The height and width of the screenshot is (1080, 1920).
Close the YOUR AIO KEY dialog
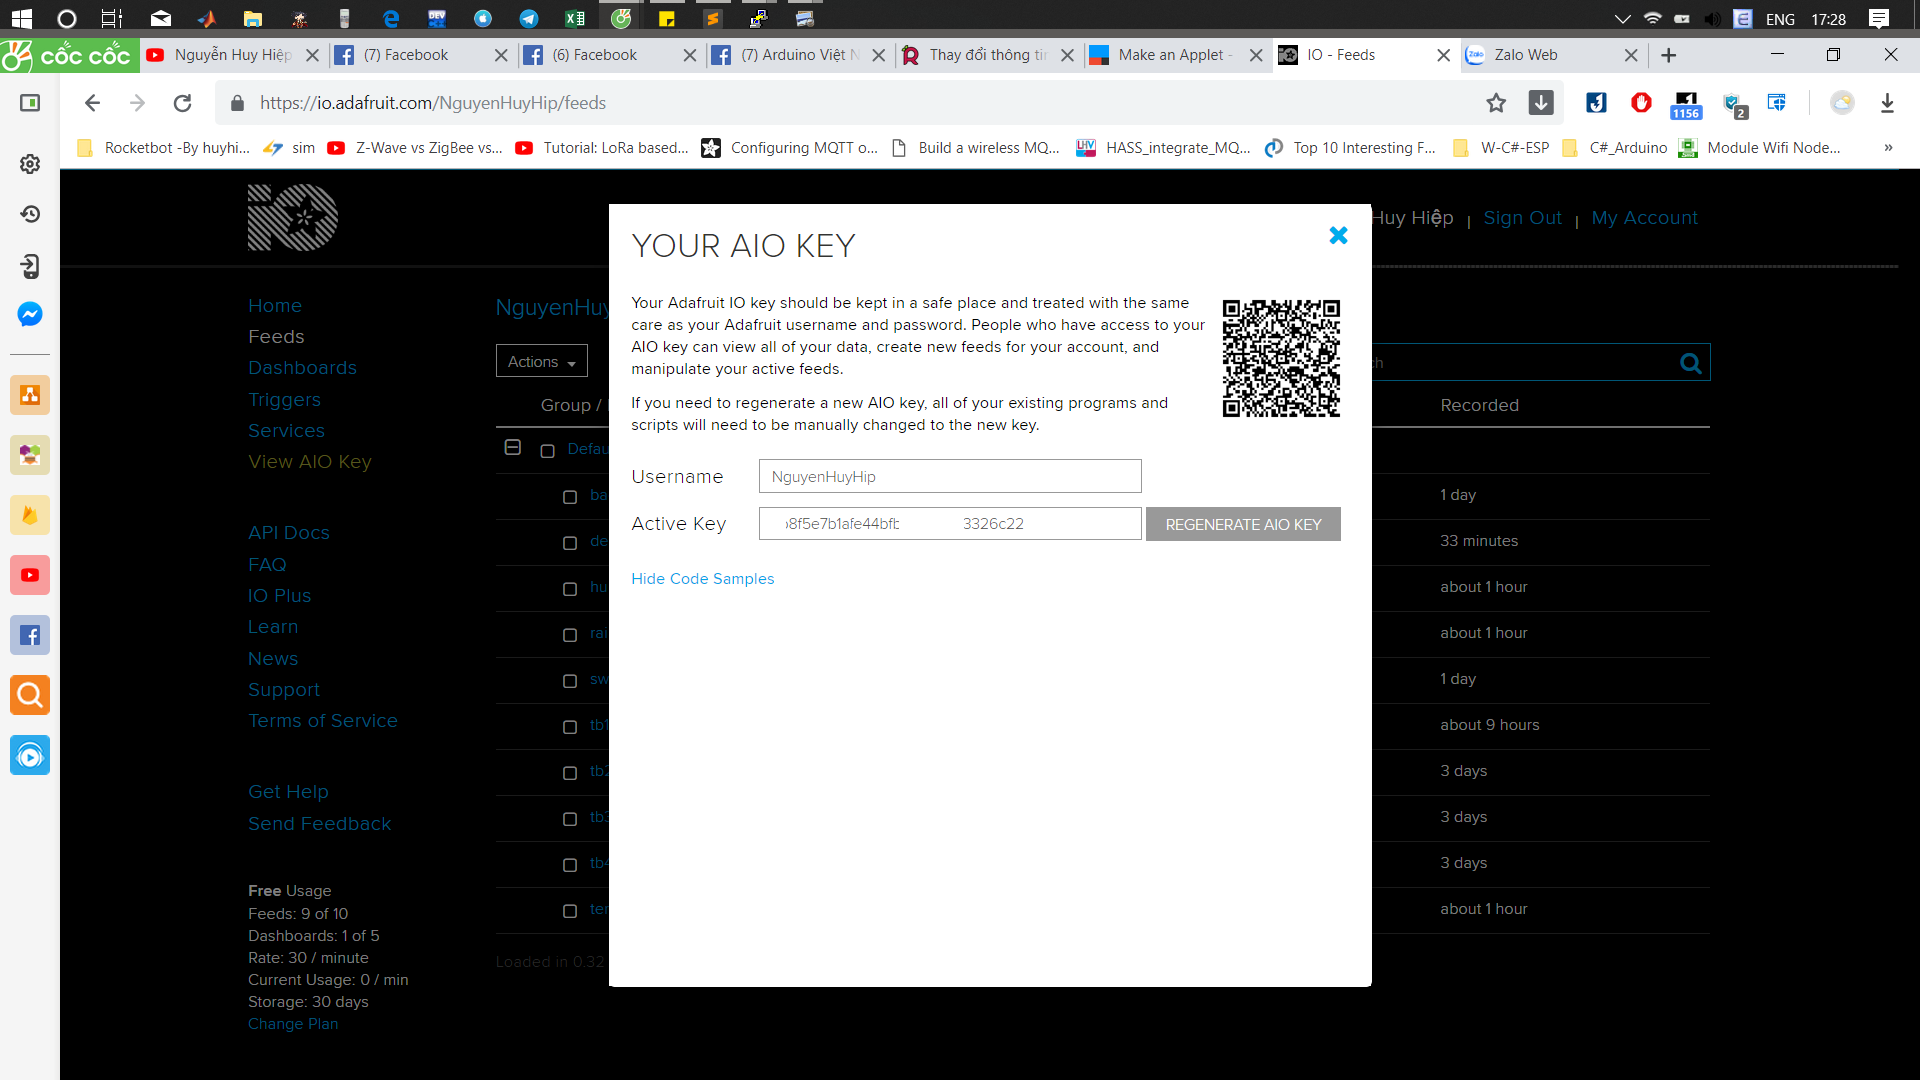pyautogui.click(x=1338, y=235)
